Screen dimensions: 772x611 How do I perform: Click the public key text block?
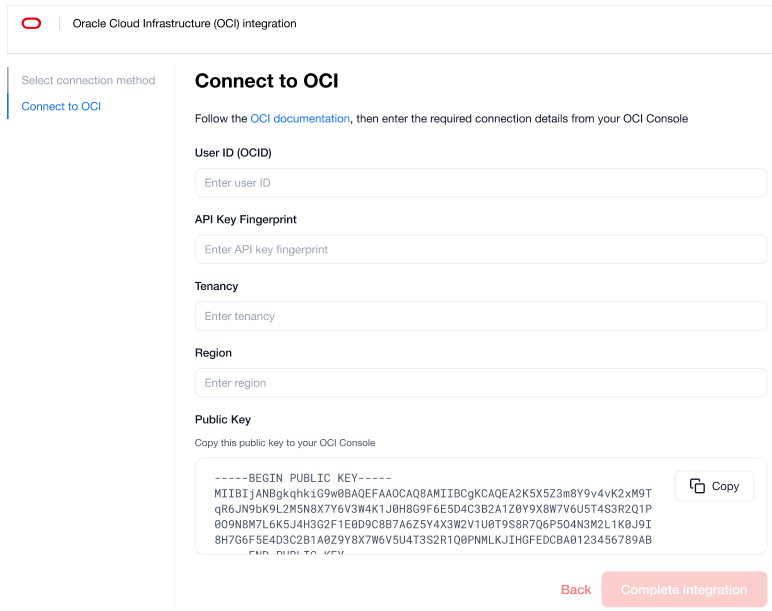tap(432, 516)
